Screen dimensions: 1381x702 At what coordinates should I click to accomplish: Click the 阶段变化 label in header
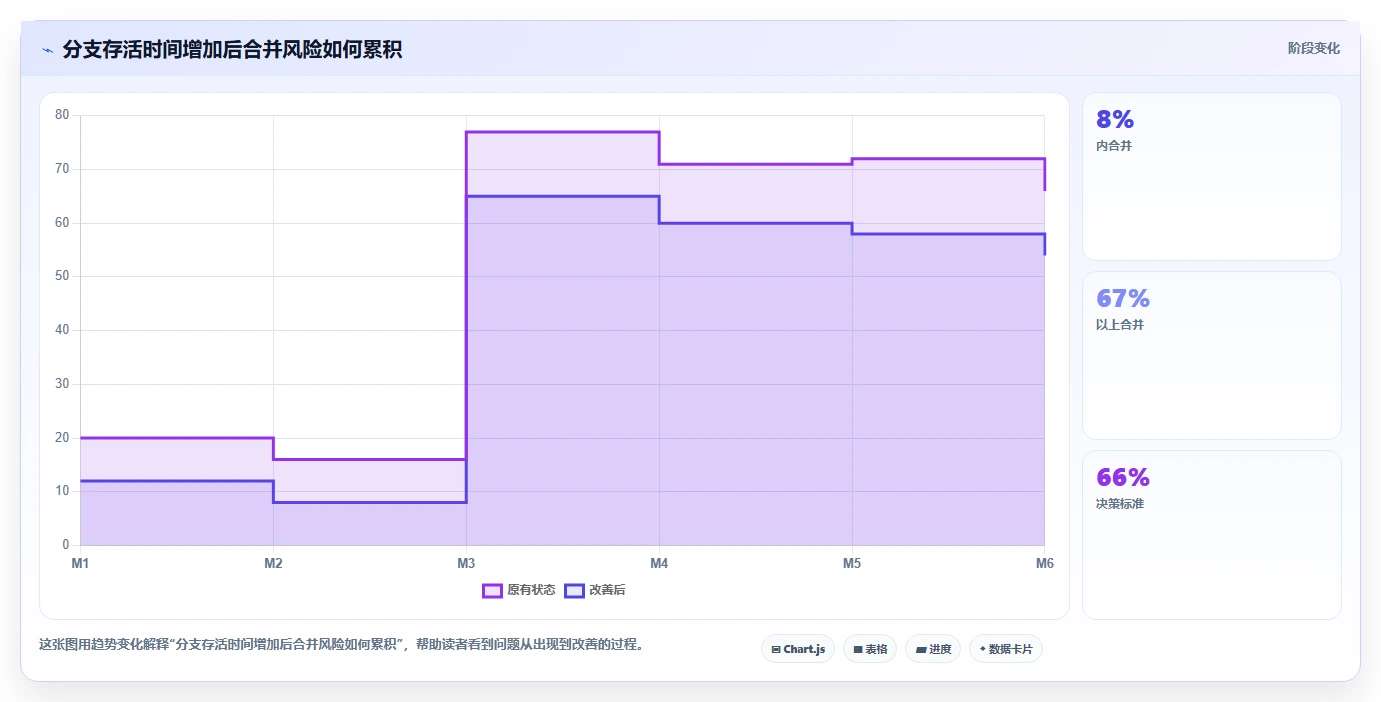point(1313,48)
